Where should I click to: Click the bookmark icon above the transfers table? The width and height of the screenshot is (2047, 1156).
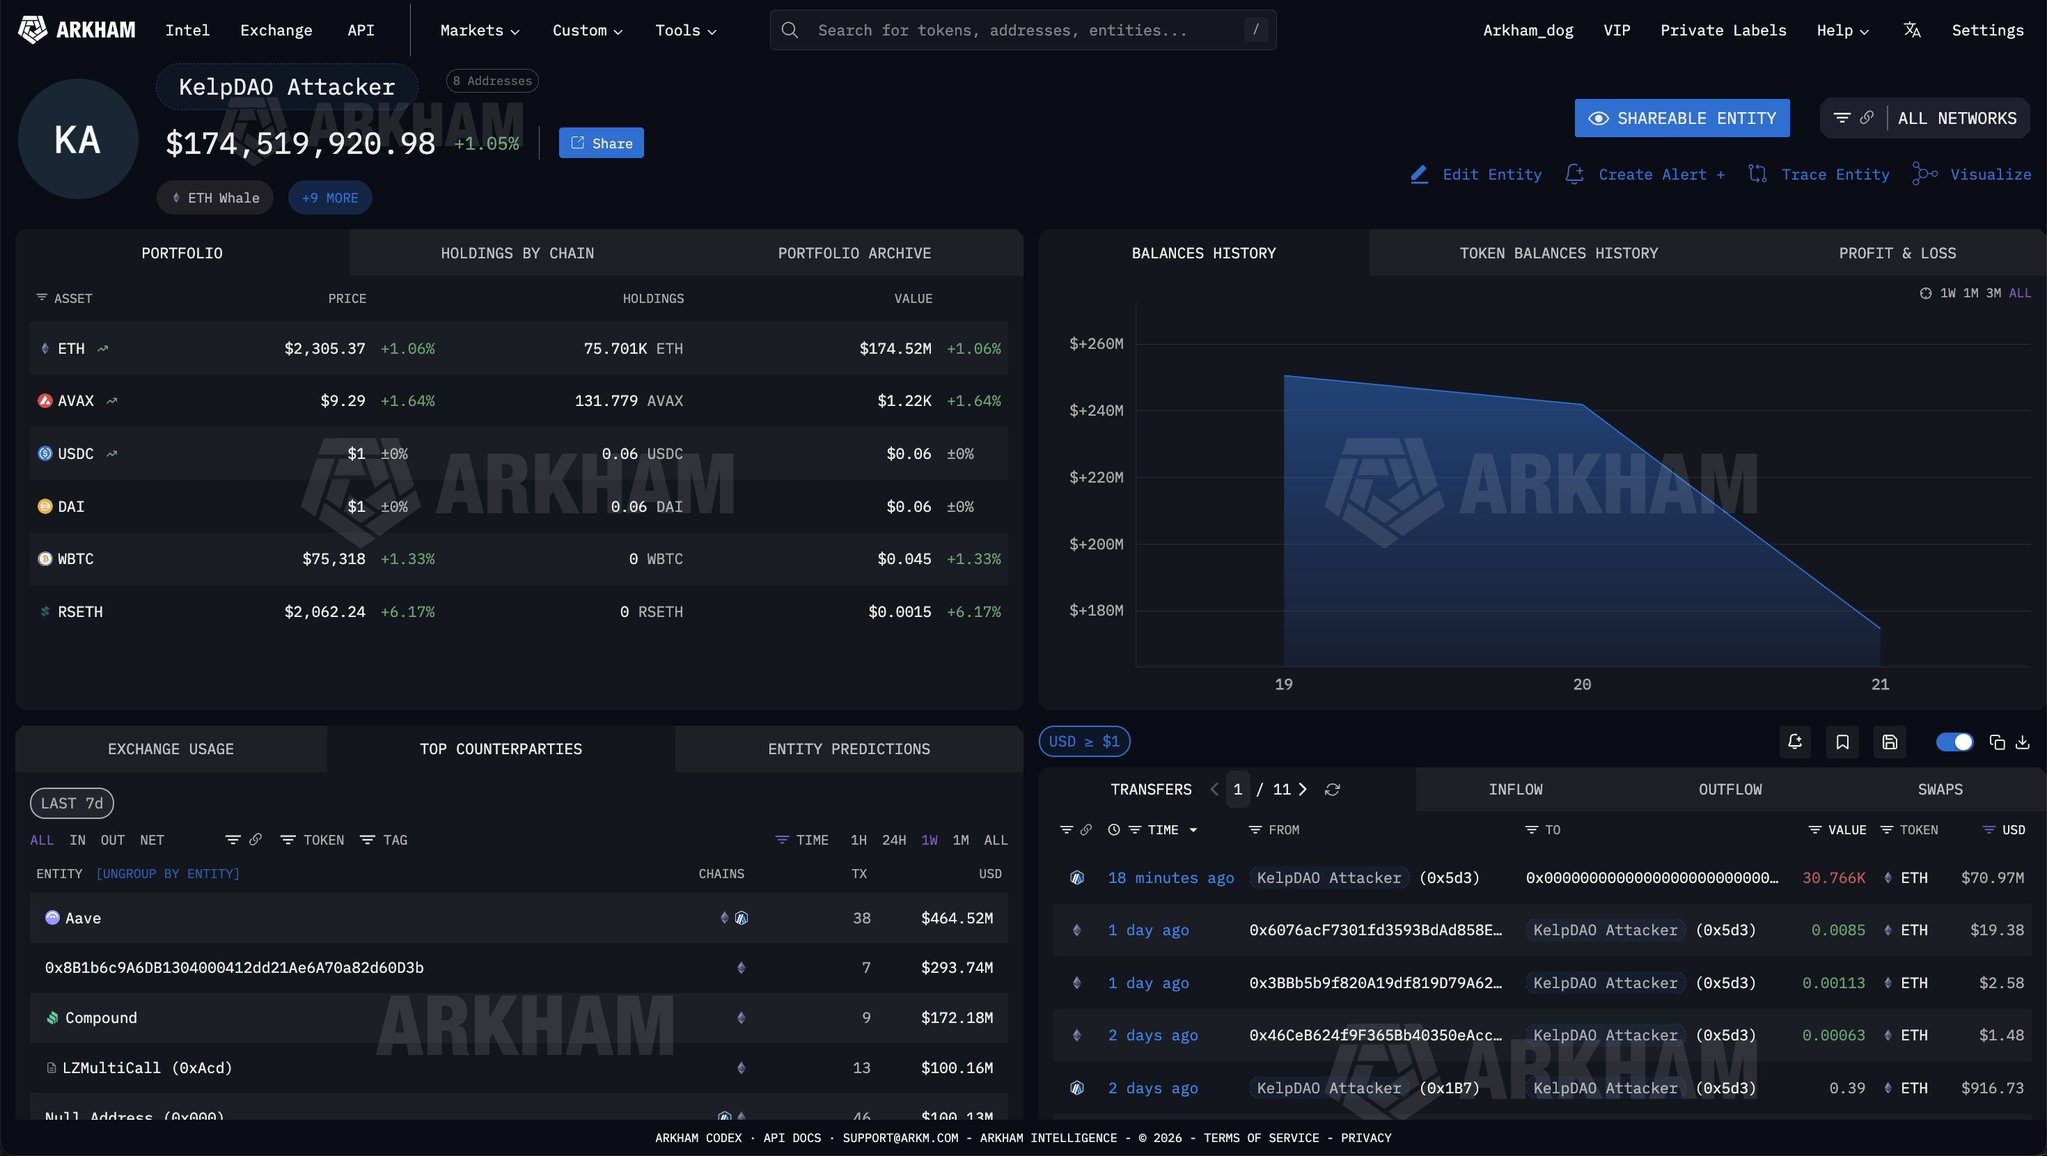[1842, 742]
